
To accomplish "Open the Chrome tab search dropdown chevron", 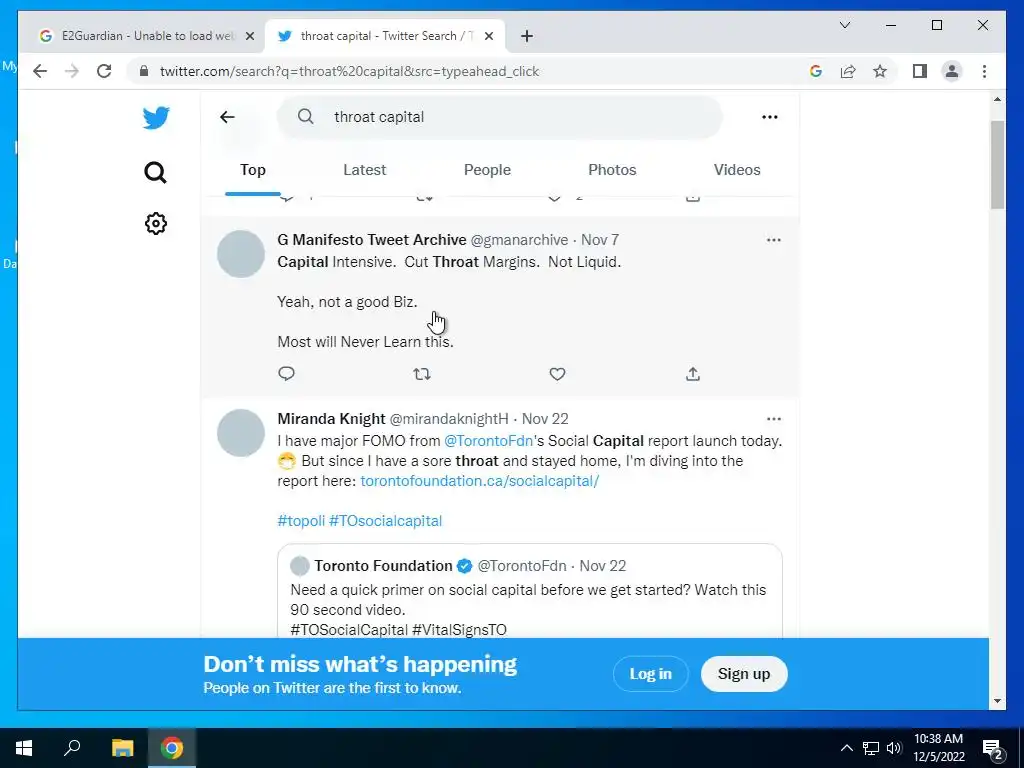I will [x=844, y=25].
